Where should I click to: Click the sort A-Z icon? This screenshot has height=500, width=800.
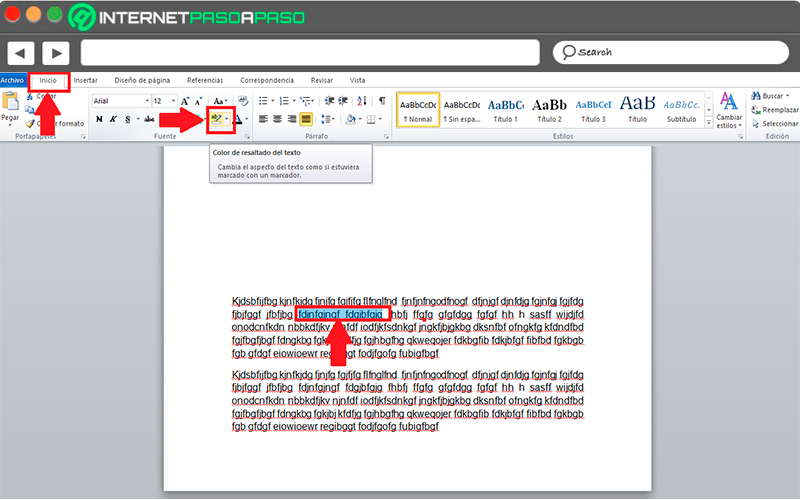click(x=362, y=101)
